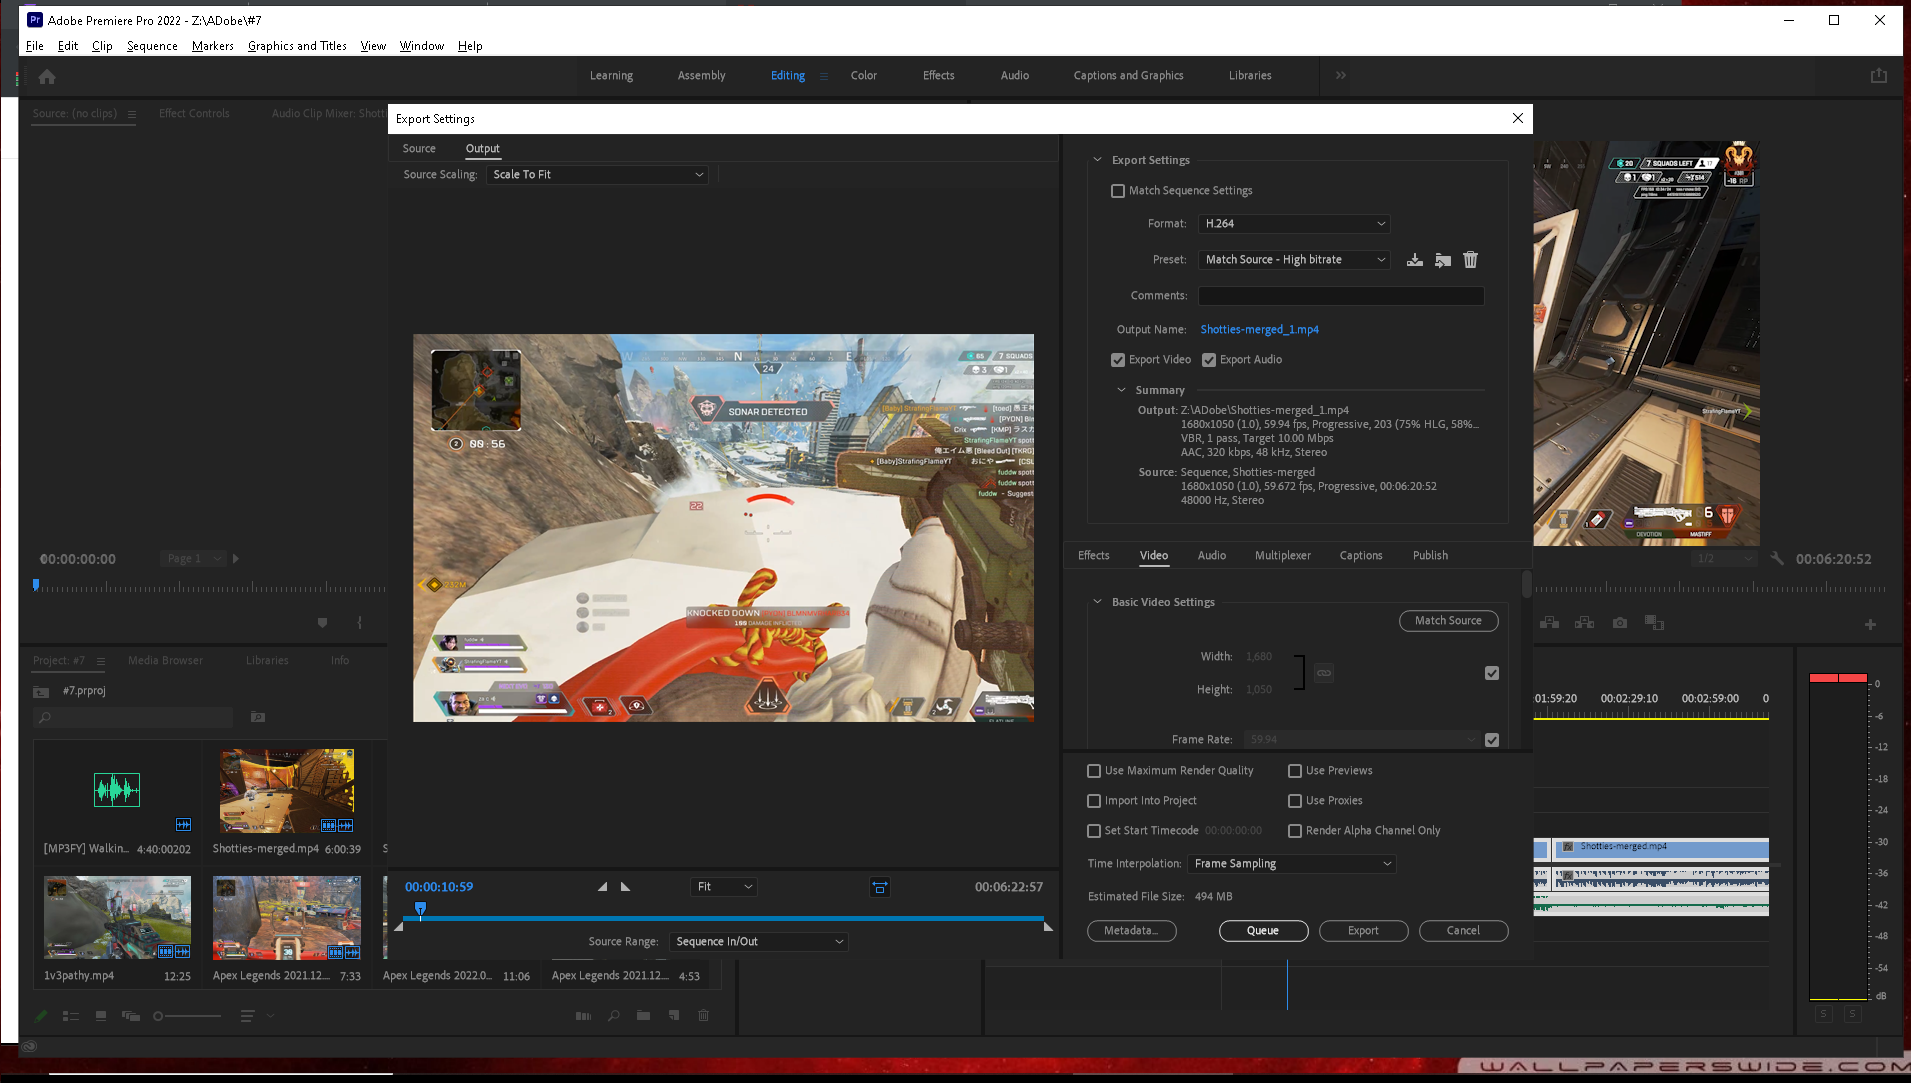This screenshot has width=1911, height=1083.
Task: Uncheck Export Video checkbox
Action: [x=1118, y=360]
